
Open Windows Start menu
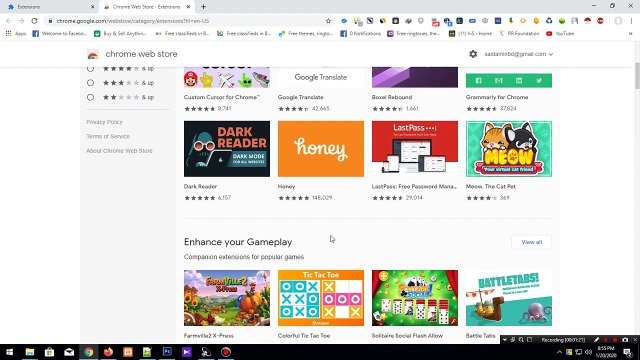(x=9, y=352)
